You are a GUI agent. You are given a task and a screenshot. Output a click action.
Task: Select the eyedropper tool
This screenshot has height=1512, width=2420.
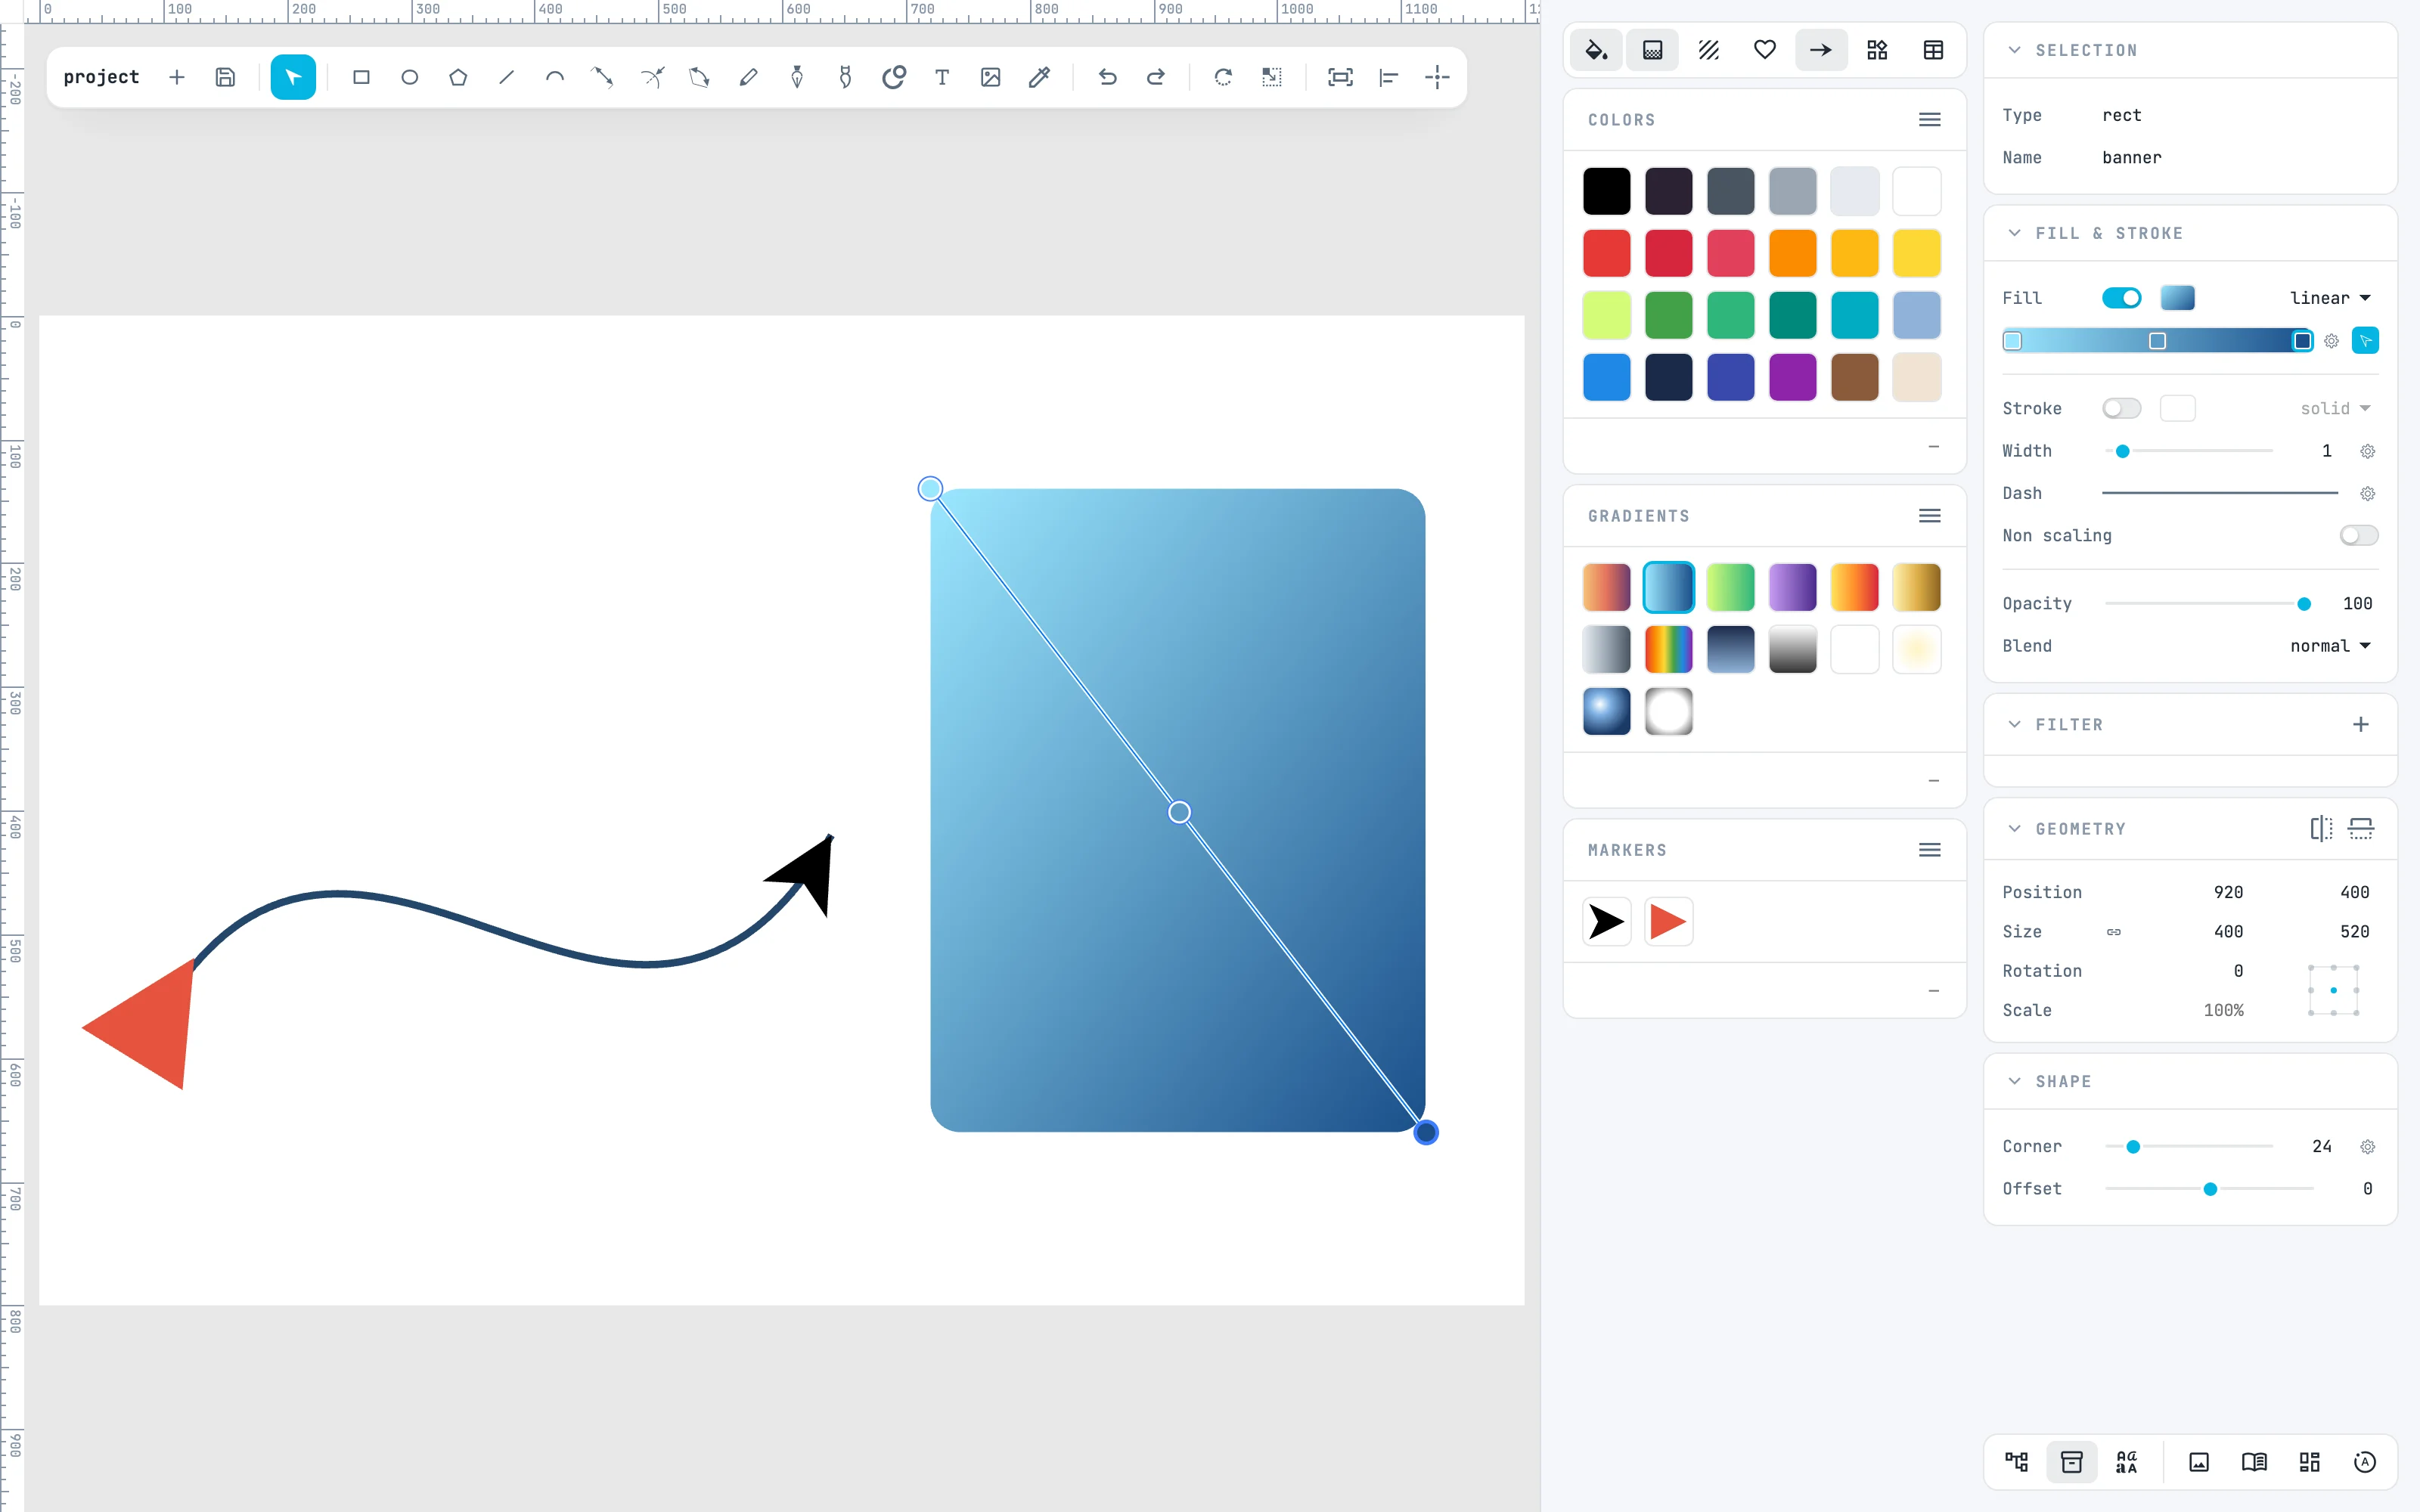pos(1039,77)
